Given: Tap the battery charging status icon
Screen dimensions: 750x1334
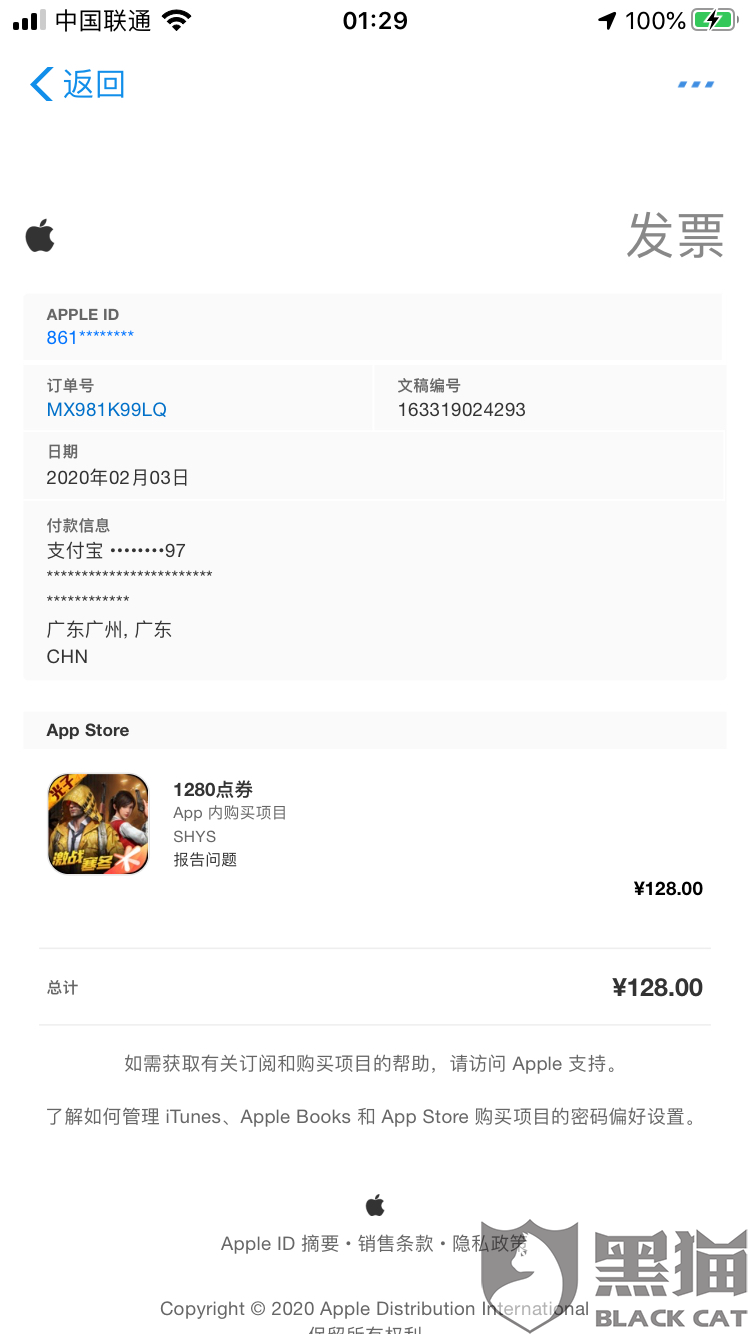Looking at the screenshot, I should click(714, 20).
